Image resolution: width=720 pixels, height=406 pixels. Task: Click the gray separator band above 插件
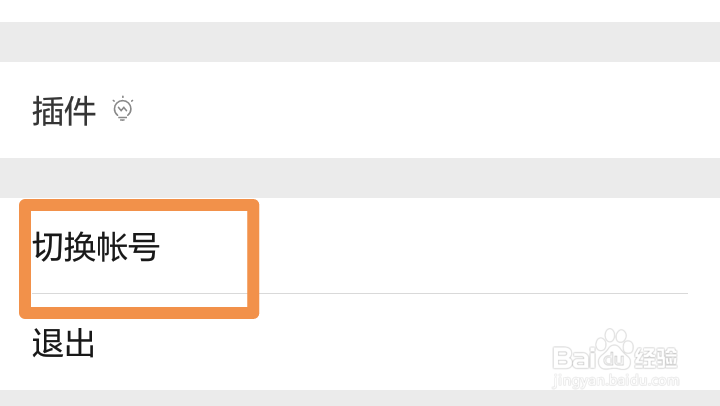point(360,42)
